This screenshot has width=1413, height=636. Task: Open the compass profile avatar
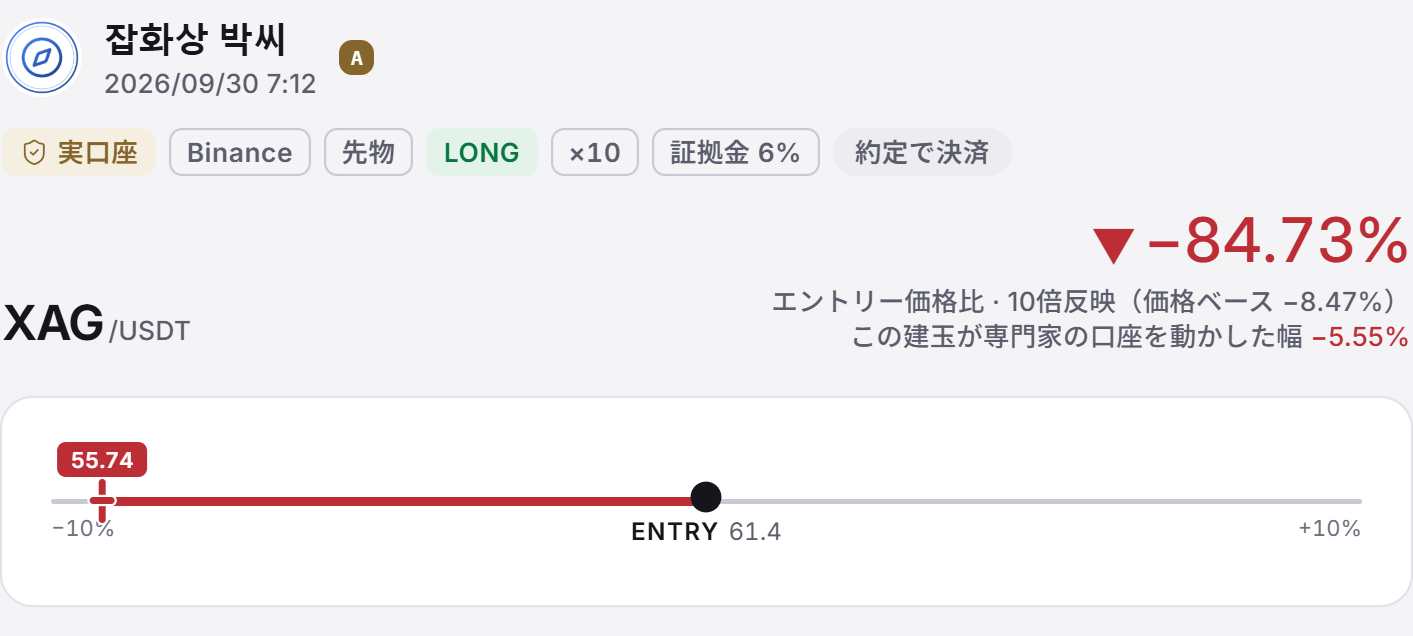pos(42,57)
